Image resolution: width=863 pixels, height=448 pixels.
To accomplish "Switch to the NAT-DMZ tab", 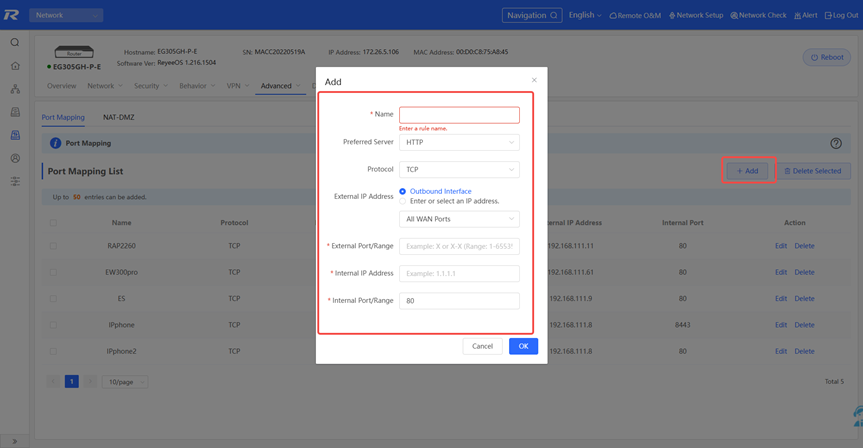I will click(118, 117).
